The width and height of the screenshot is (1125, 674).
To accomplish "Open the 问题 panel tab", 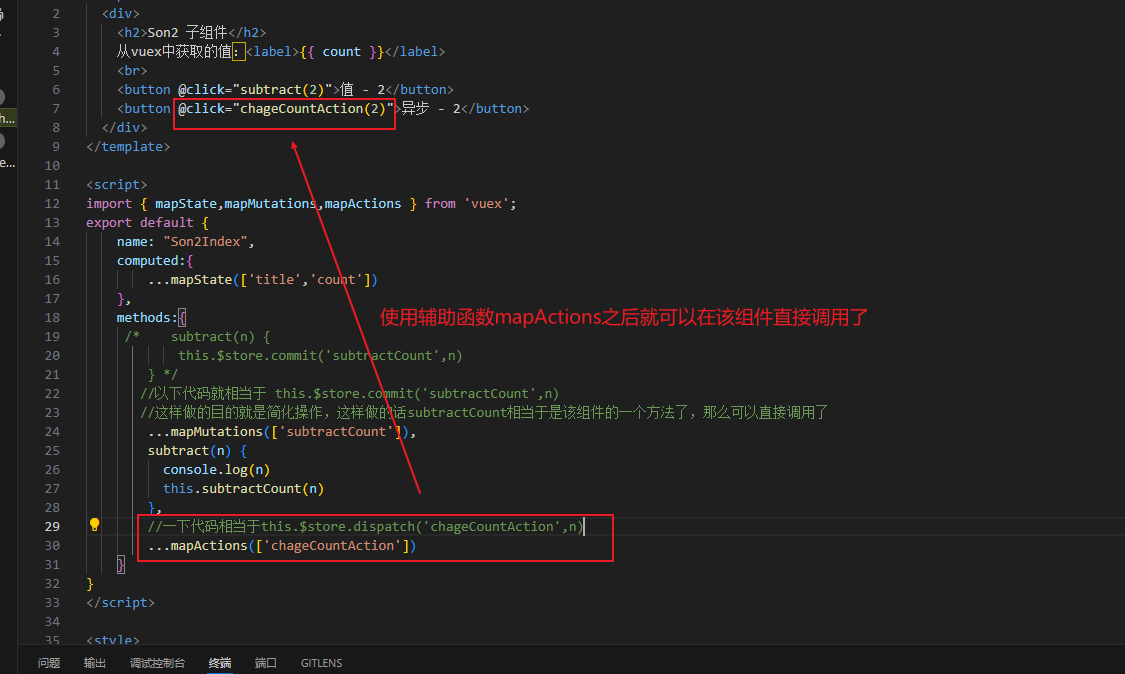I will click(x=49, y=663).
